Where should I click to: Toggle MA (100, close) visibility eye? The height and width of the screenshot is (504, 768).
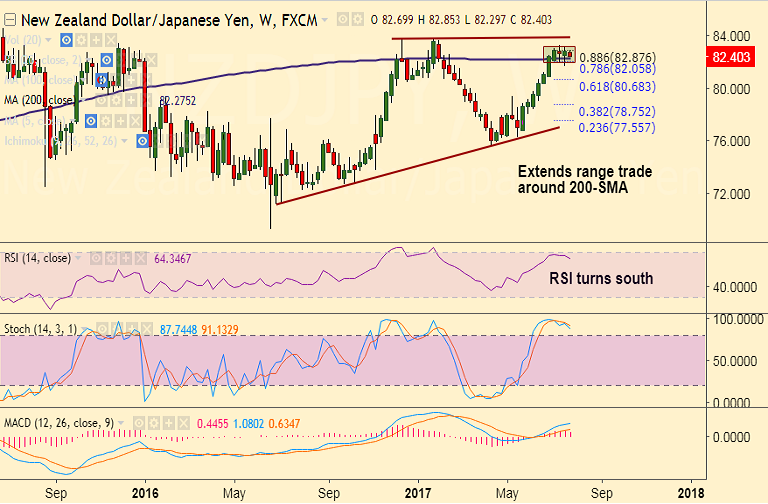(x=102, y=80)
